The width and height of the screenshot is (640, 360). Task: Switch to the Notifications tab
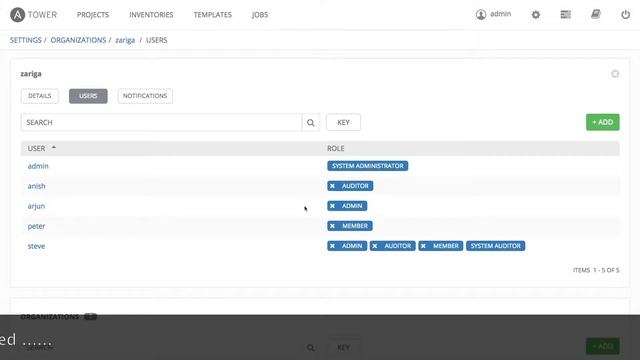[x=145, y=96]
